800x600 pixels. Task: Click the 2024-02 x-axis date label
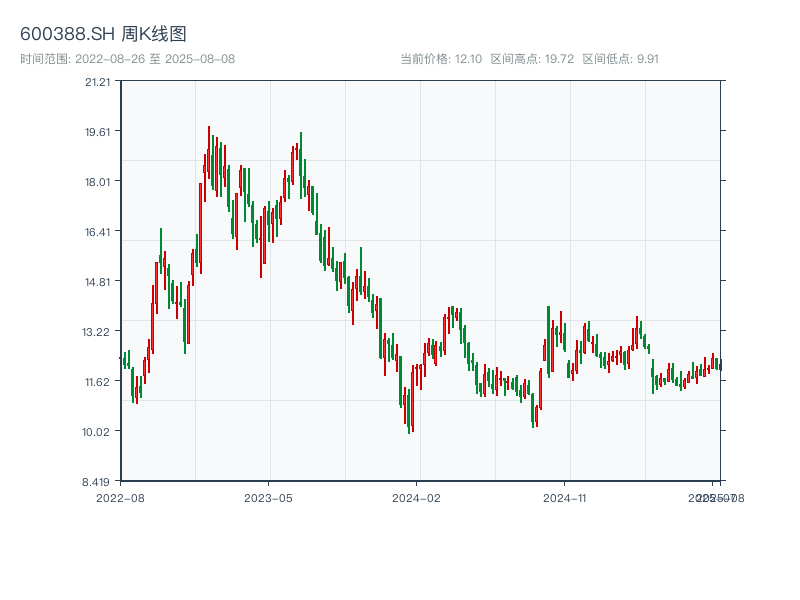click(417, 497)
